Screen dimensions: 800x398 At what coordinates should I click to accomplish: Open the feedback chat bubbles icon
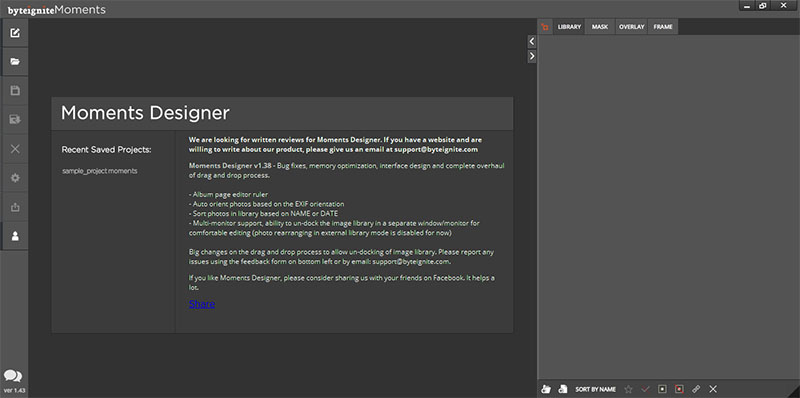(x=13, y=376)
